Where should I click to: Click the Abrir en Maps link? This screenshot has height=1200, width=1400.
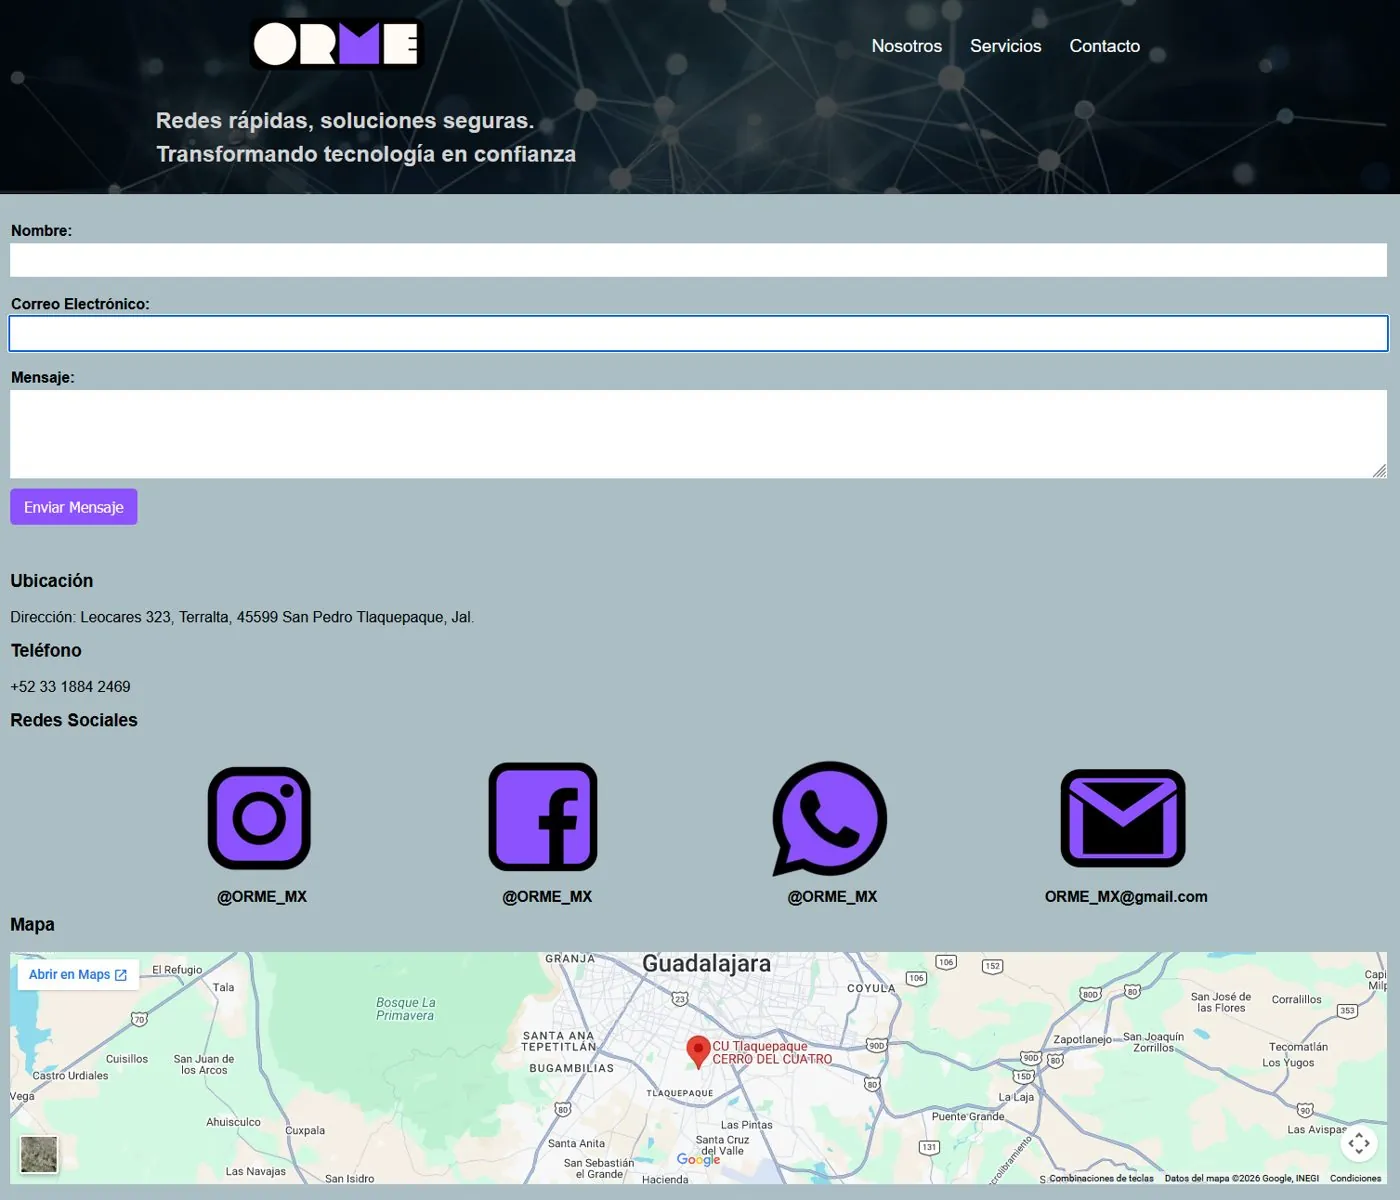click(78, 975)
